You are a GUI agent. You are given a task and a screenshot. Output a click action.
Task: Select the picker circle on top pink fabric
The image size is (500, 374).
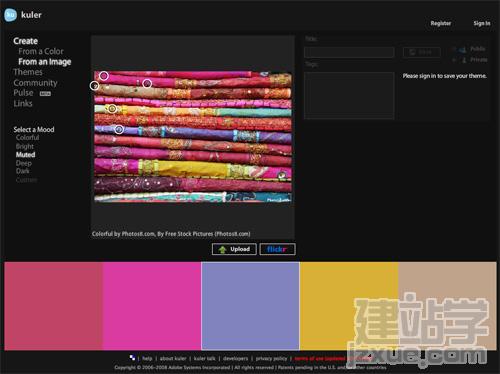point(104,76)
